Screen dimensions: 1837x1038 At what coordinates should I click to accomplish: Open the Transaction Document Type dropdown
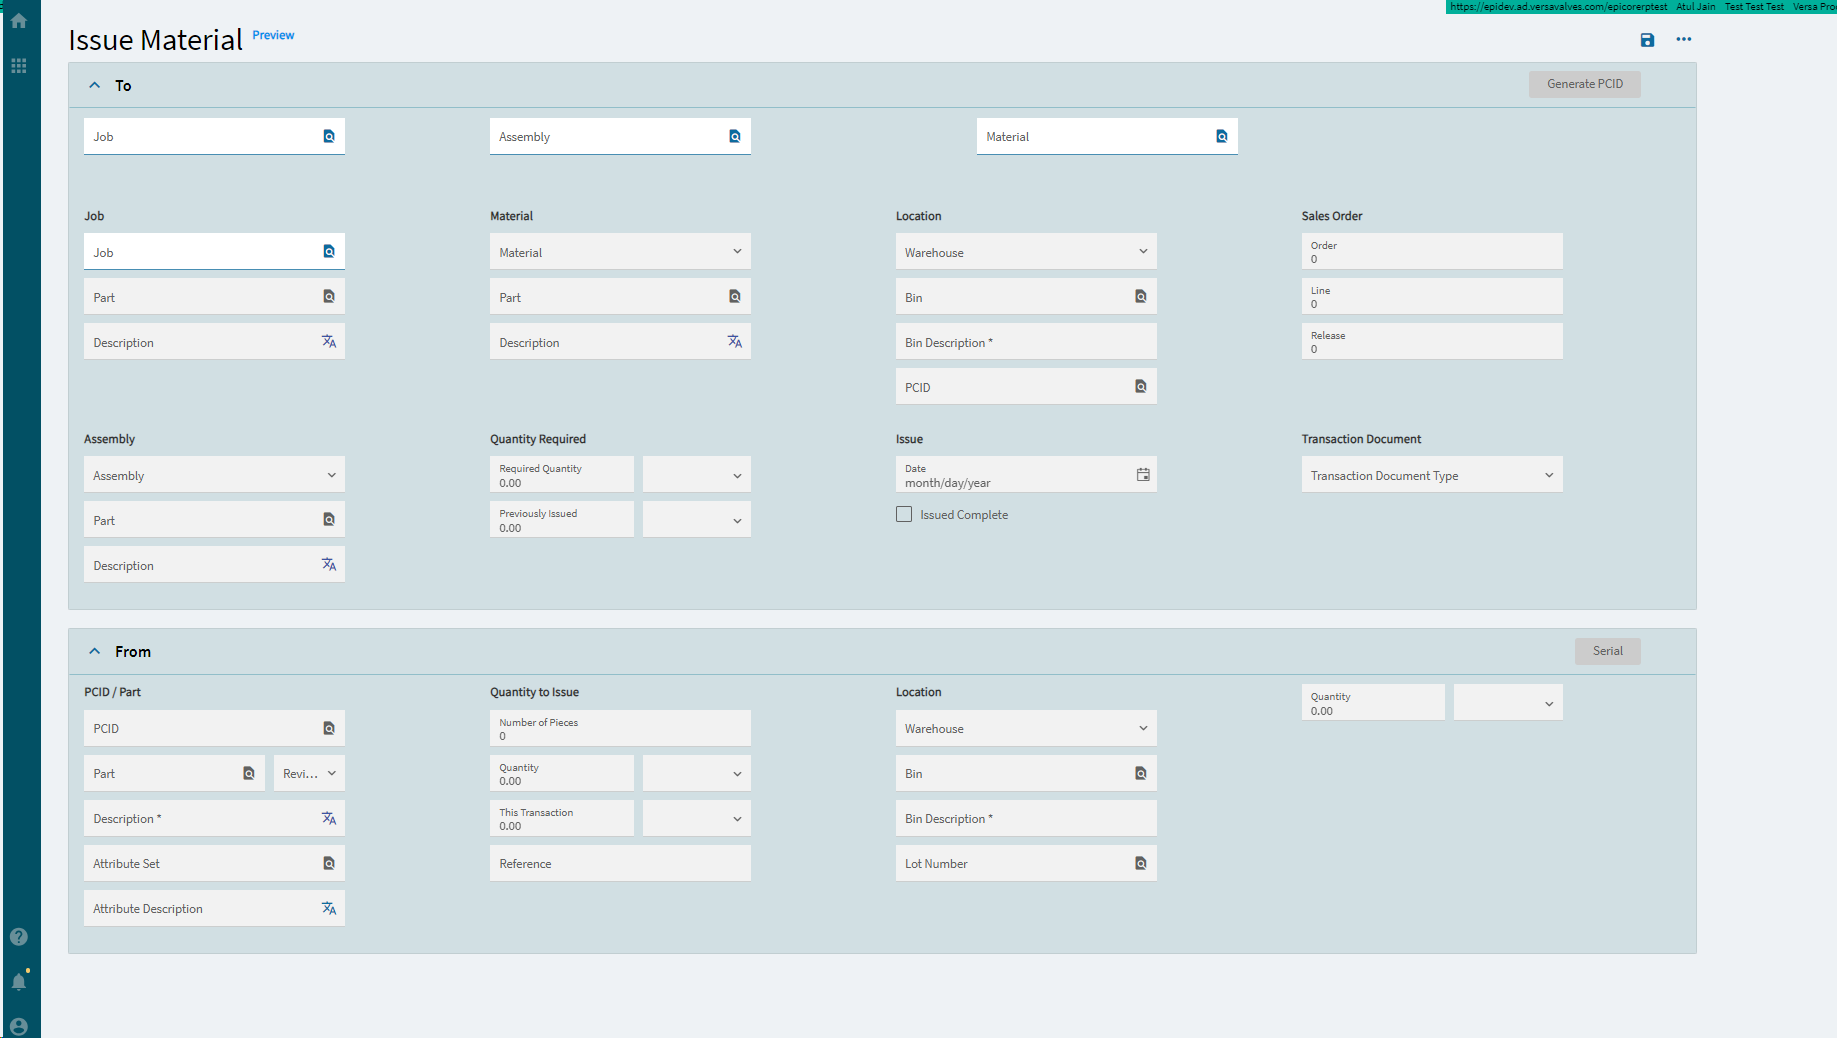1549,474
